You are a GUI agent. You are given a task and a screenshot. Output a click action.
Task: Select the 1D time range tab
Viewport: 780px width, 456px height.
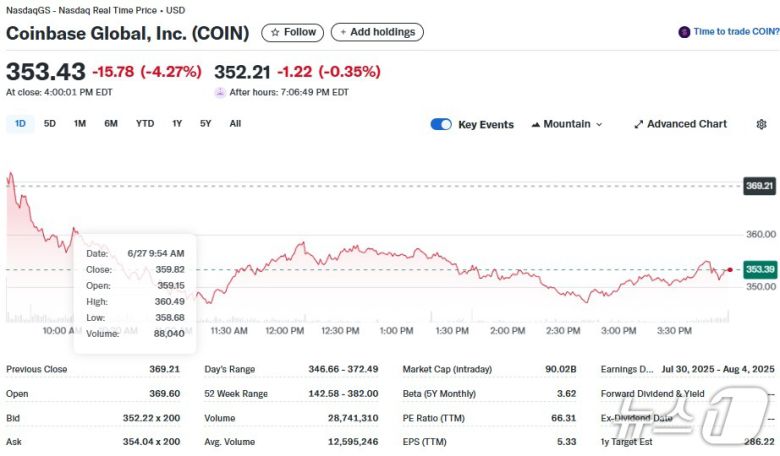click(x=20, y=124)
